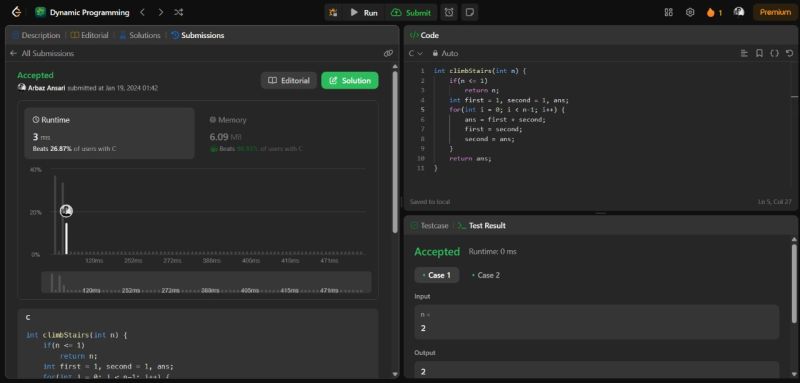Image resolution: width=800 pixels, height=383 pixels.
Task: Pick a random problem shuffle icon
Action: tap(179, 12)
